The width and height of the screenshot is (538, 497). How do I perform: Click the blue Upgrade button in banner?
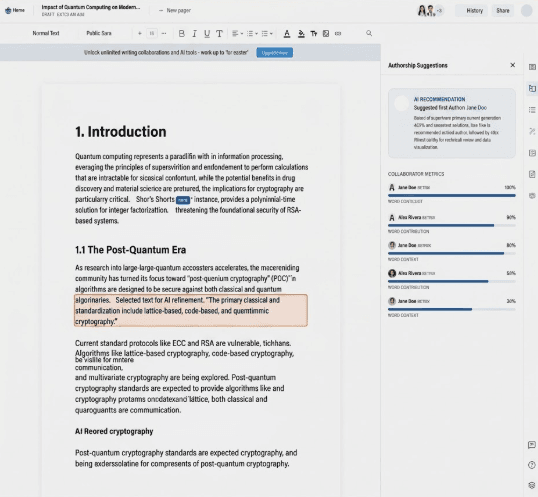click(274, 53)
